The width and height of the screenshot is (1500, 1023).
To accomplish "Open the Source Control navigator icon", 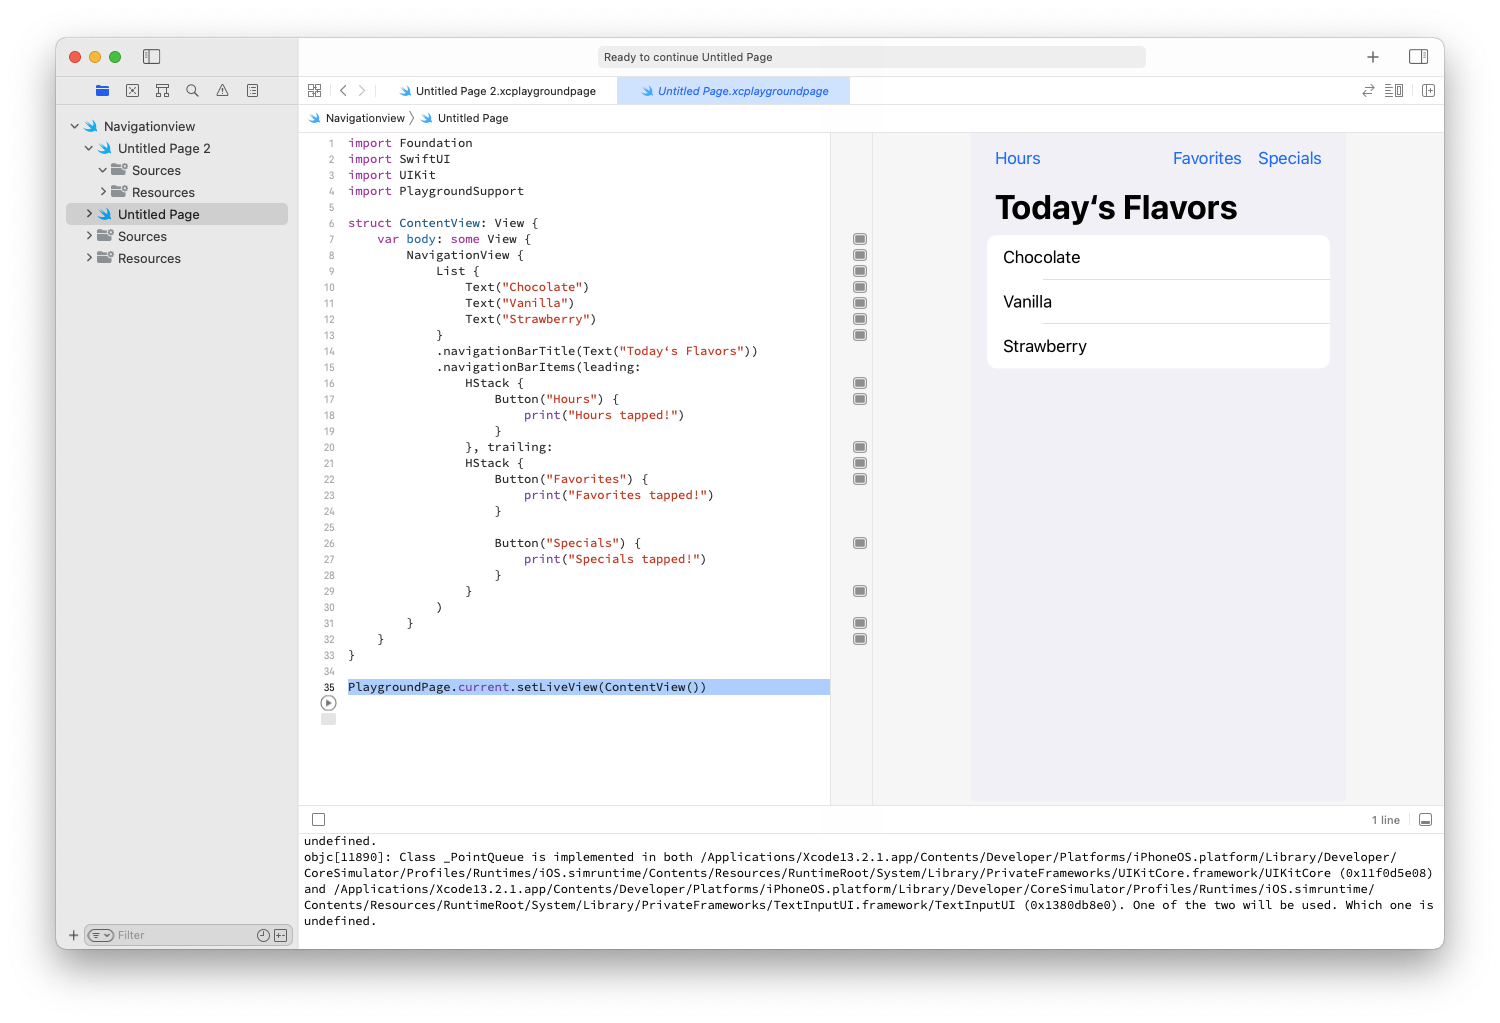I will (132, 91).
